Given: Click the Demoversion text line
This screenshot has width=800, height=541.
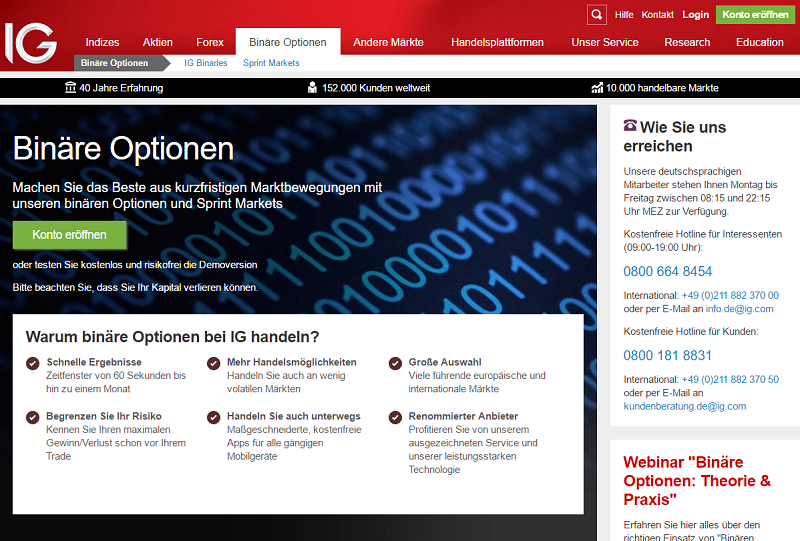Looking at the screenshot, I should pyautogui.click(x=135, y=265).
